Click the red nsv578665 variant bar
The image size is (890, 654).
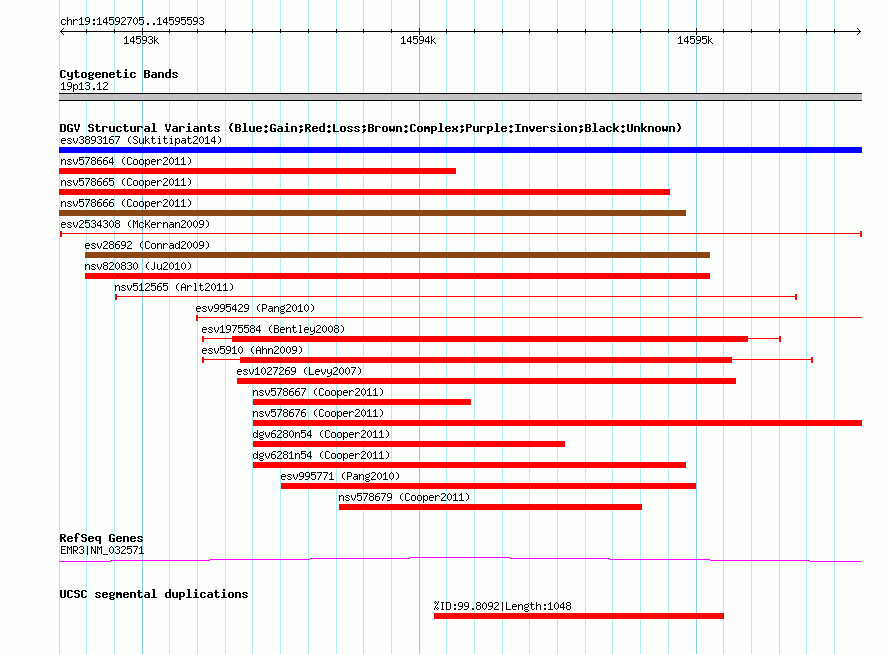pyautogui.click(x=364, y=192)
